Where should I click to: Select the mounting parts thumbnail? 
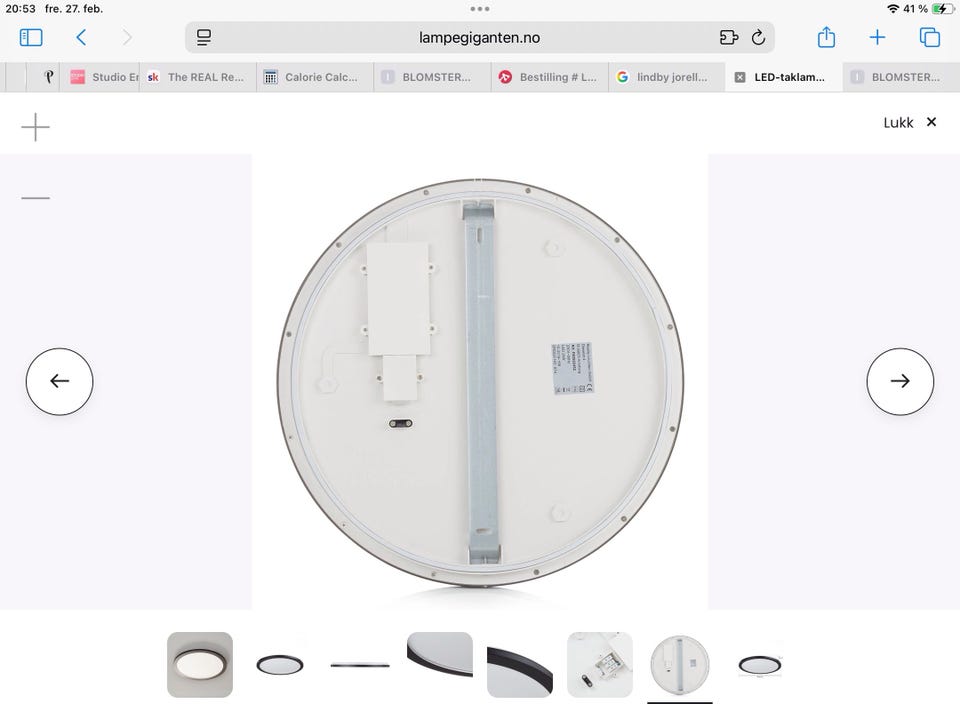pyautogui.click(x=600, y=664)
